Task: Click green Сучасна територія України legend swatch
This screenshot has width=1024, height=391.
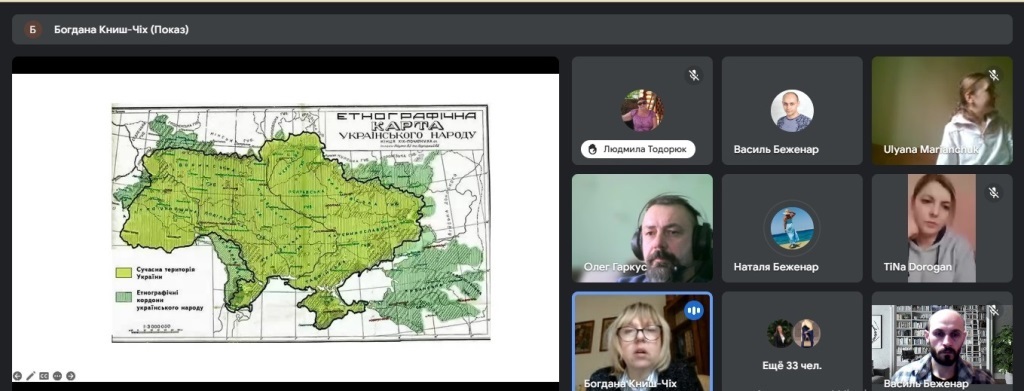Action: pos(124,272)
